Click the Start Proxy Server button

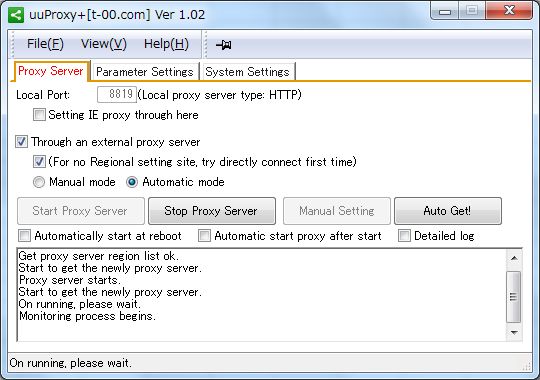(x=81, y=211)
